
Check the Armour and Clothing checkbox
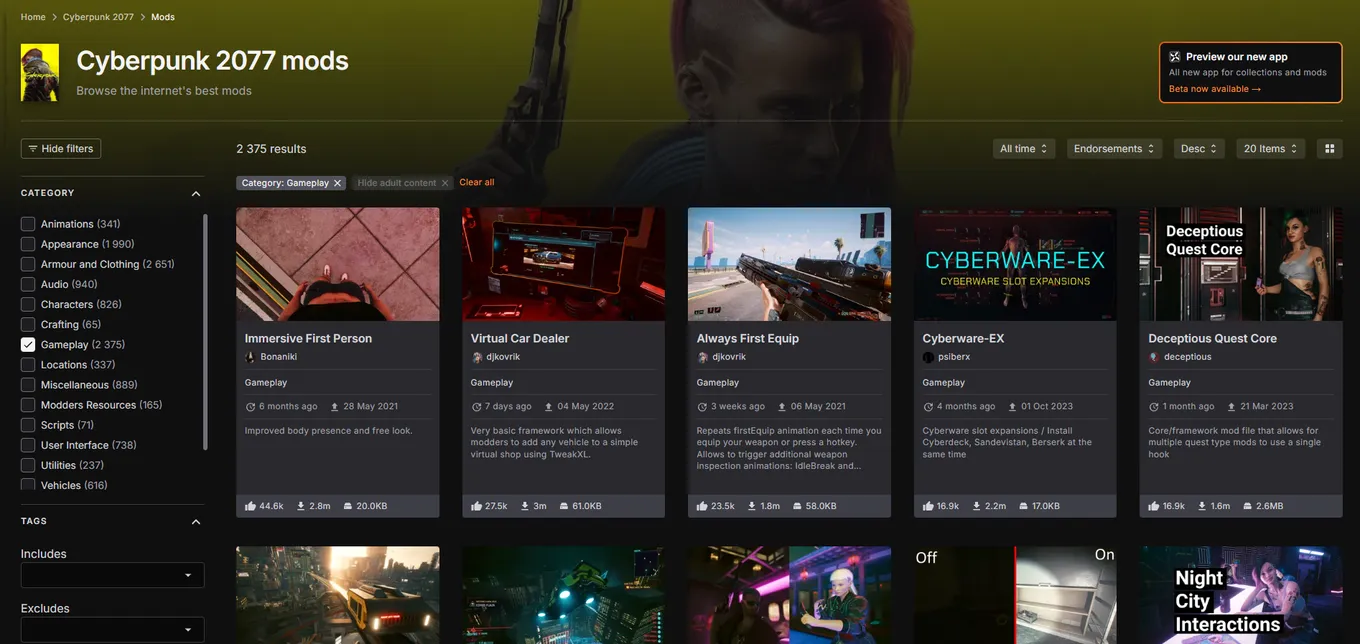pyautogui.click(x=28, y=264)
